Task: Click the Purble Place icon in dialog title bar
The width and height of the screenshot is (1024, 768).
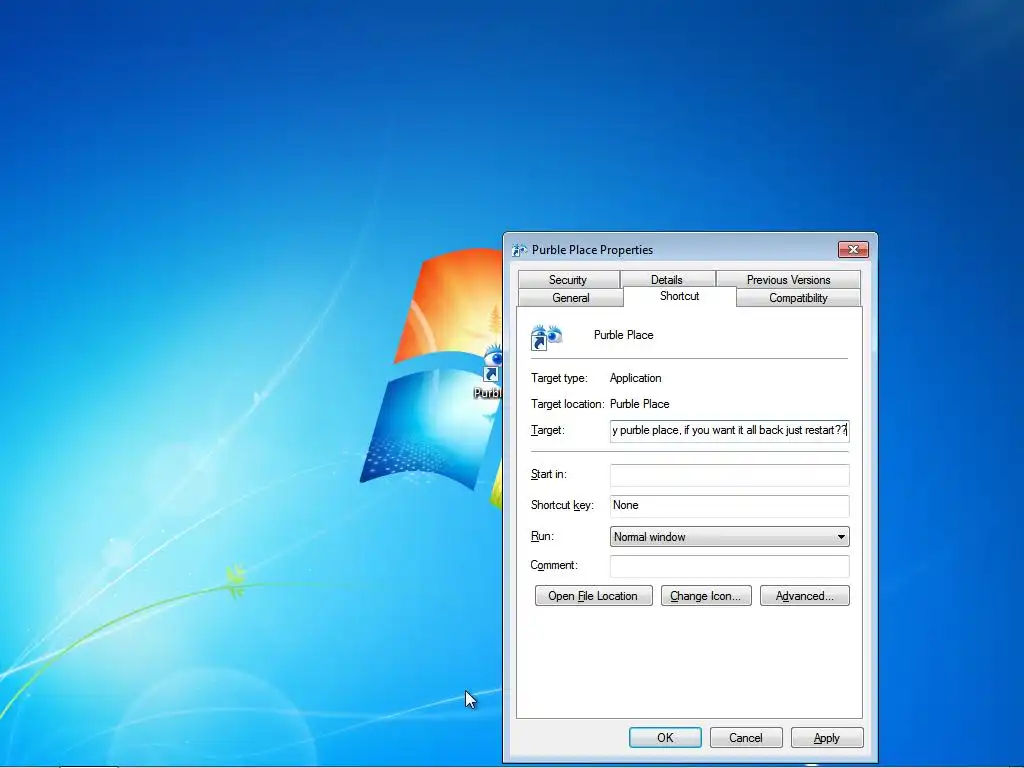Action: click(520, 249)
